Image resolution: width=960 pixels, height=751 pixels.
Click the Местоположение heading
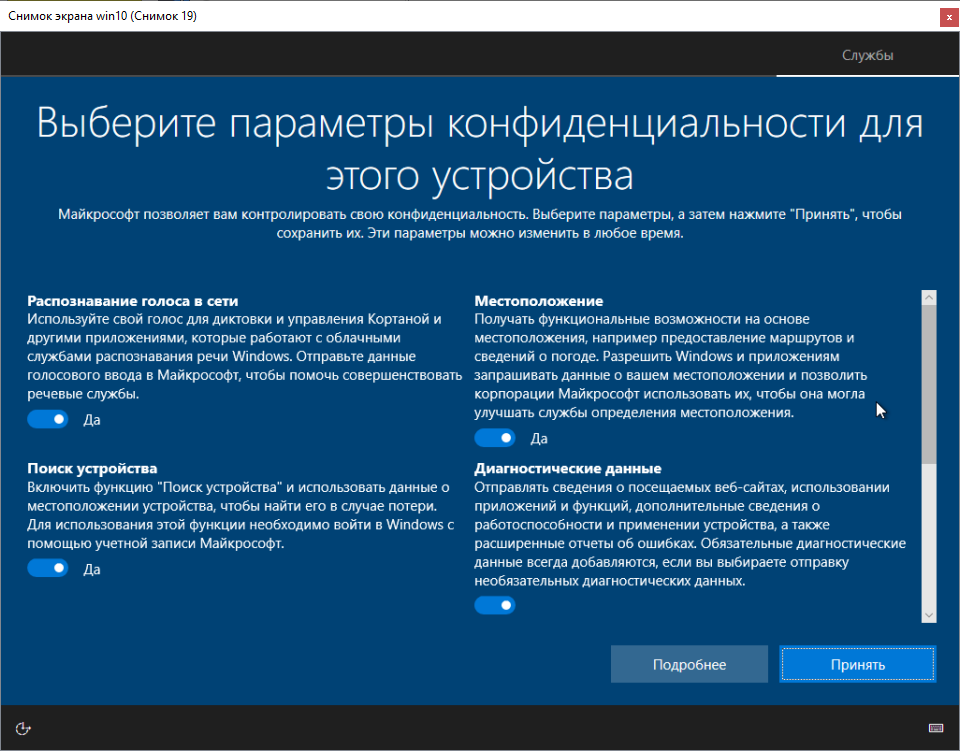(x=539, y=301)
